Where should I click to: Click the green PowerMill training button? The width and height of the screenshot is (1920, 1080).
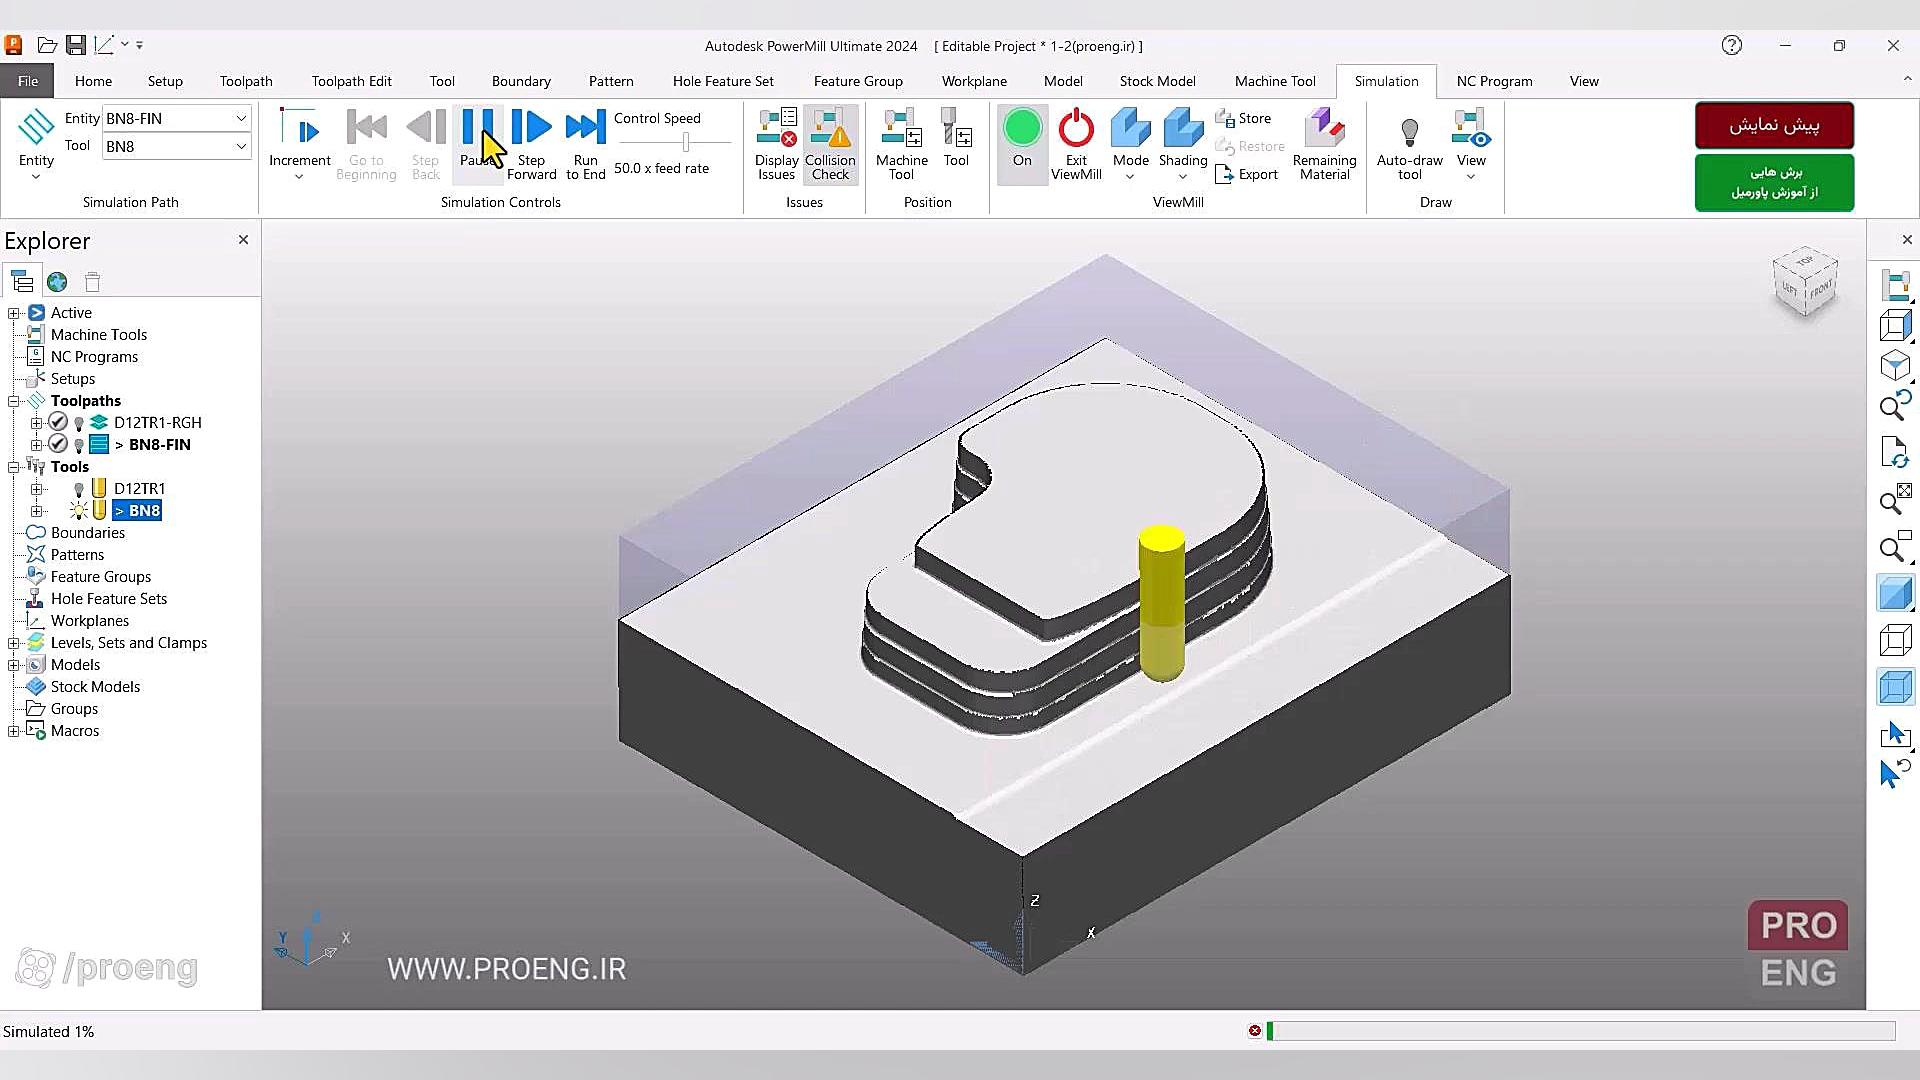[x=1774, y=182]
